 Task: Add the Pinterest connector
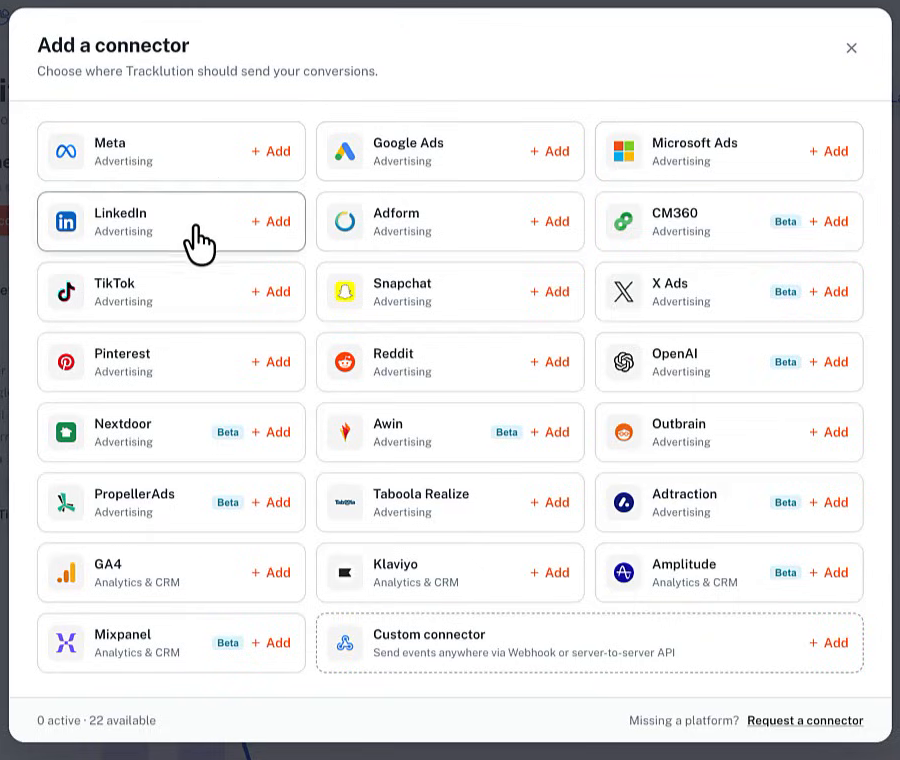(271, 362)
